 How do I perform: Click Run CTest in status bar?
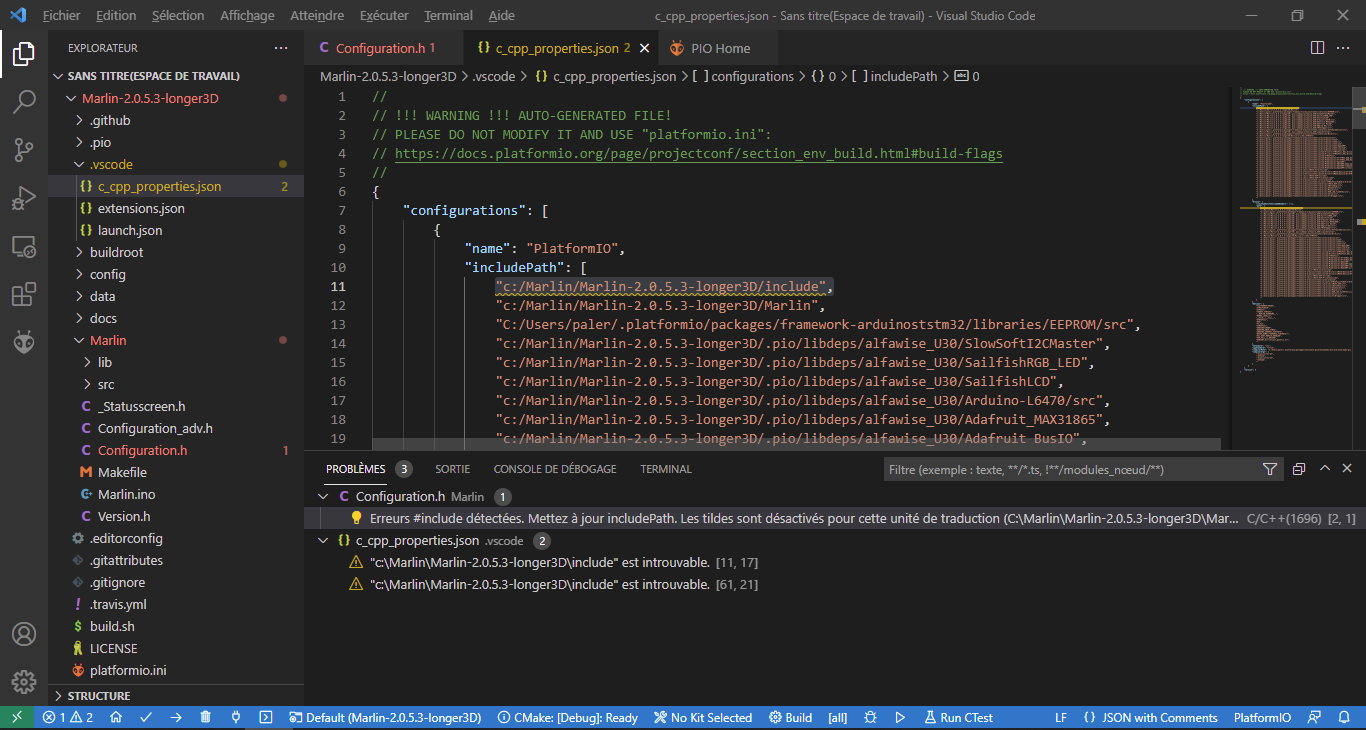(958, 718)
